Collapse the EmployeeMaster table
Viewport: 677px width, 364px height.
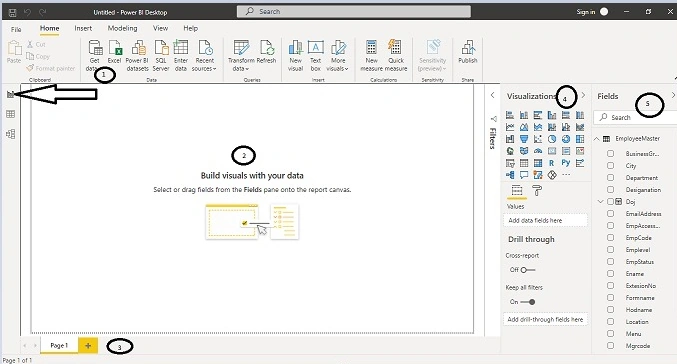[597, 139]
